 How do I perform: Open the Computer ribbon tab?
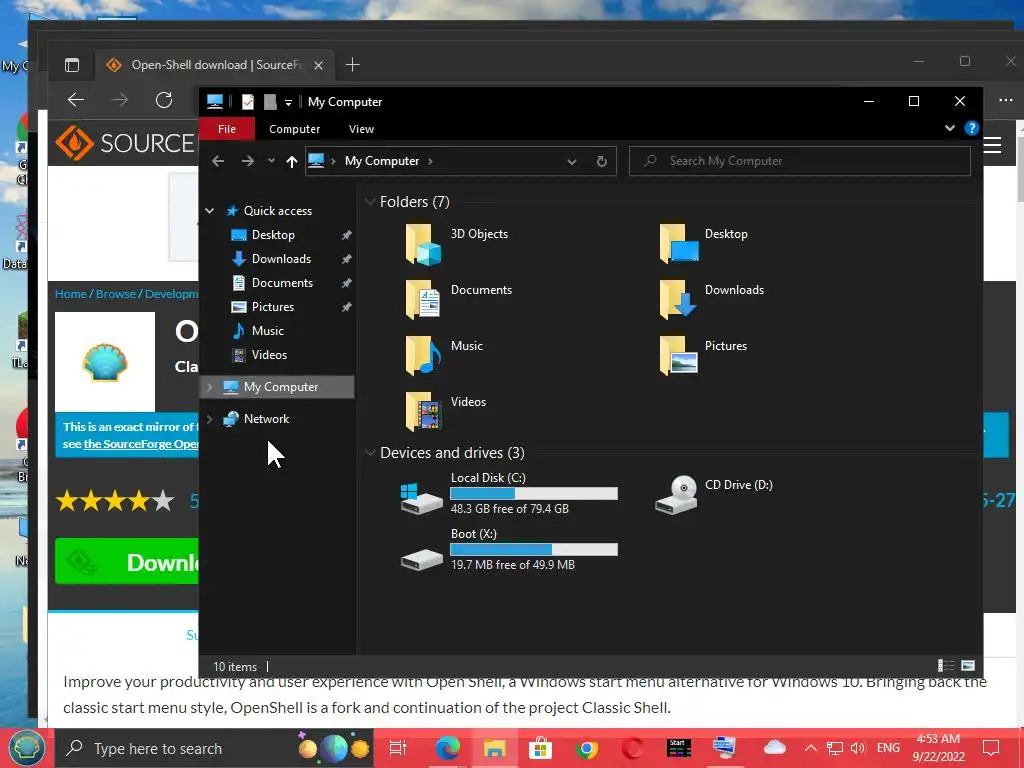pyautogui.click(x=295, y=129)
